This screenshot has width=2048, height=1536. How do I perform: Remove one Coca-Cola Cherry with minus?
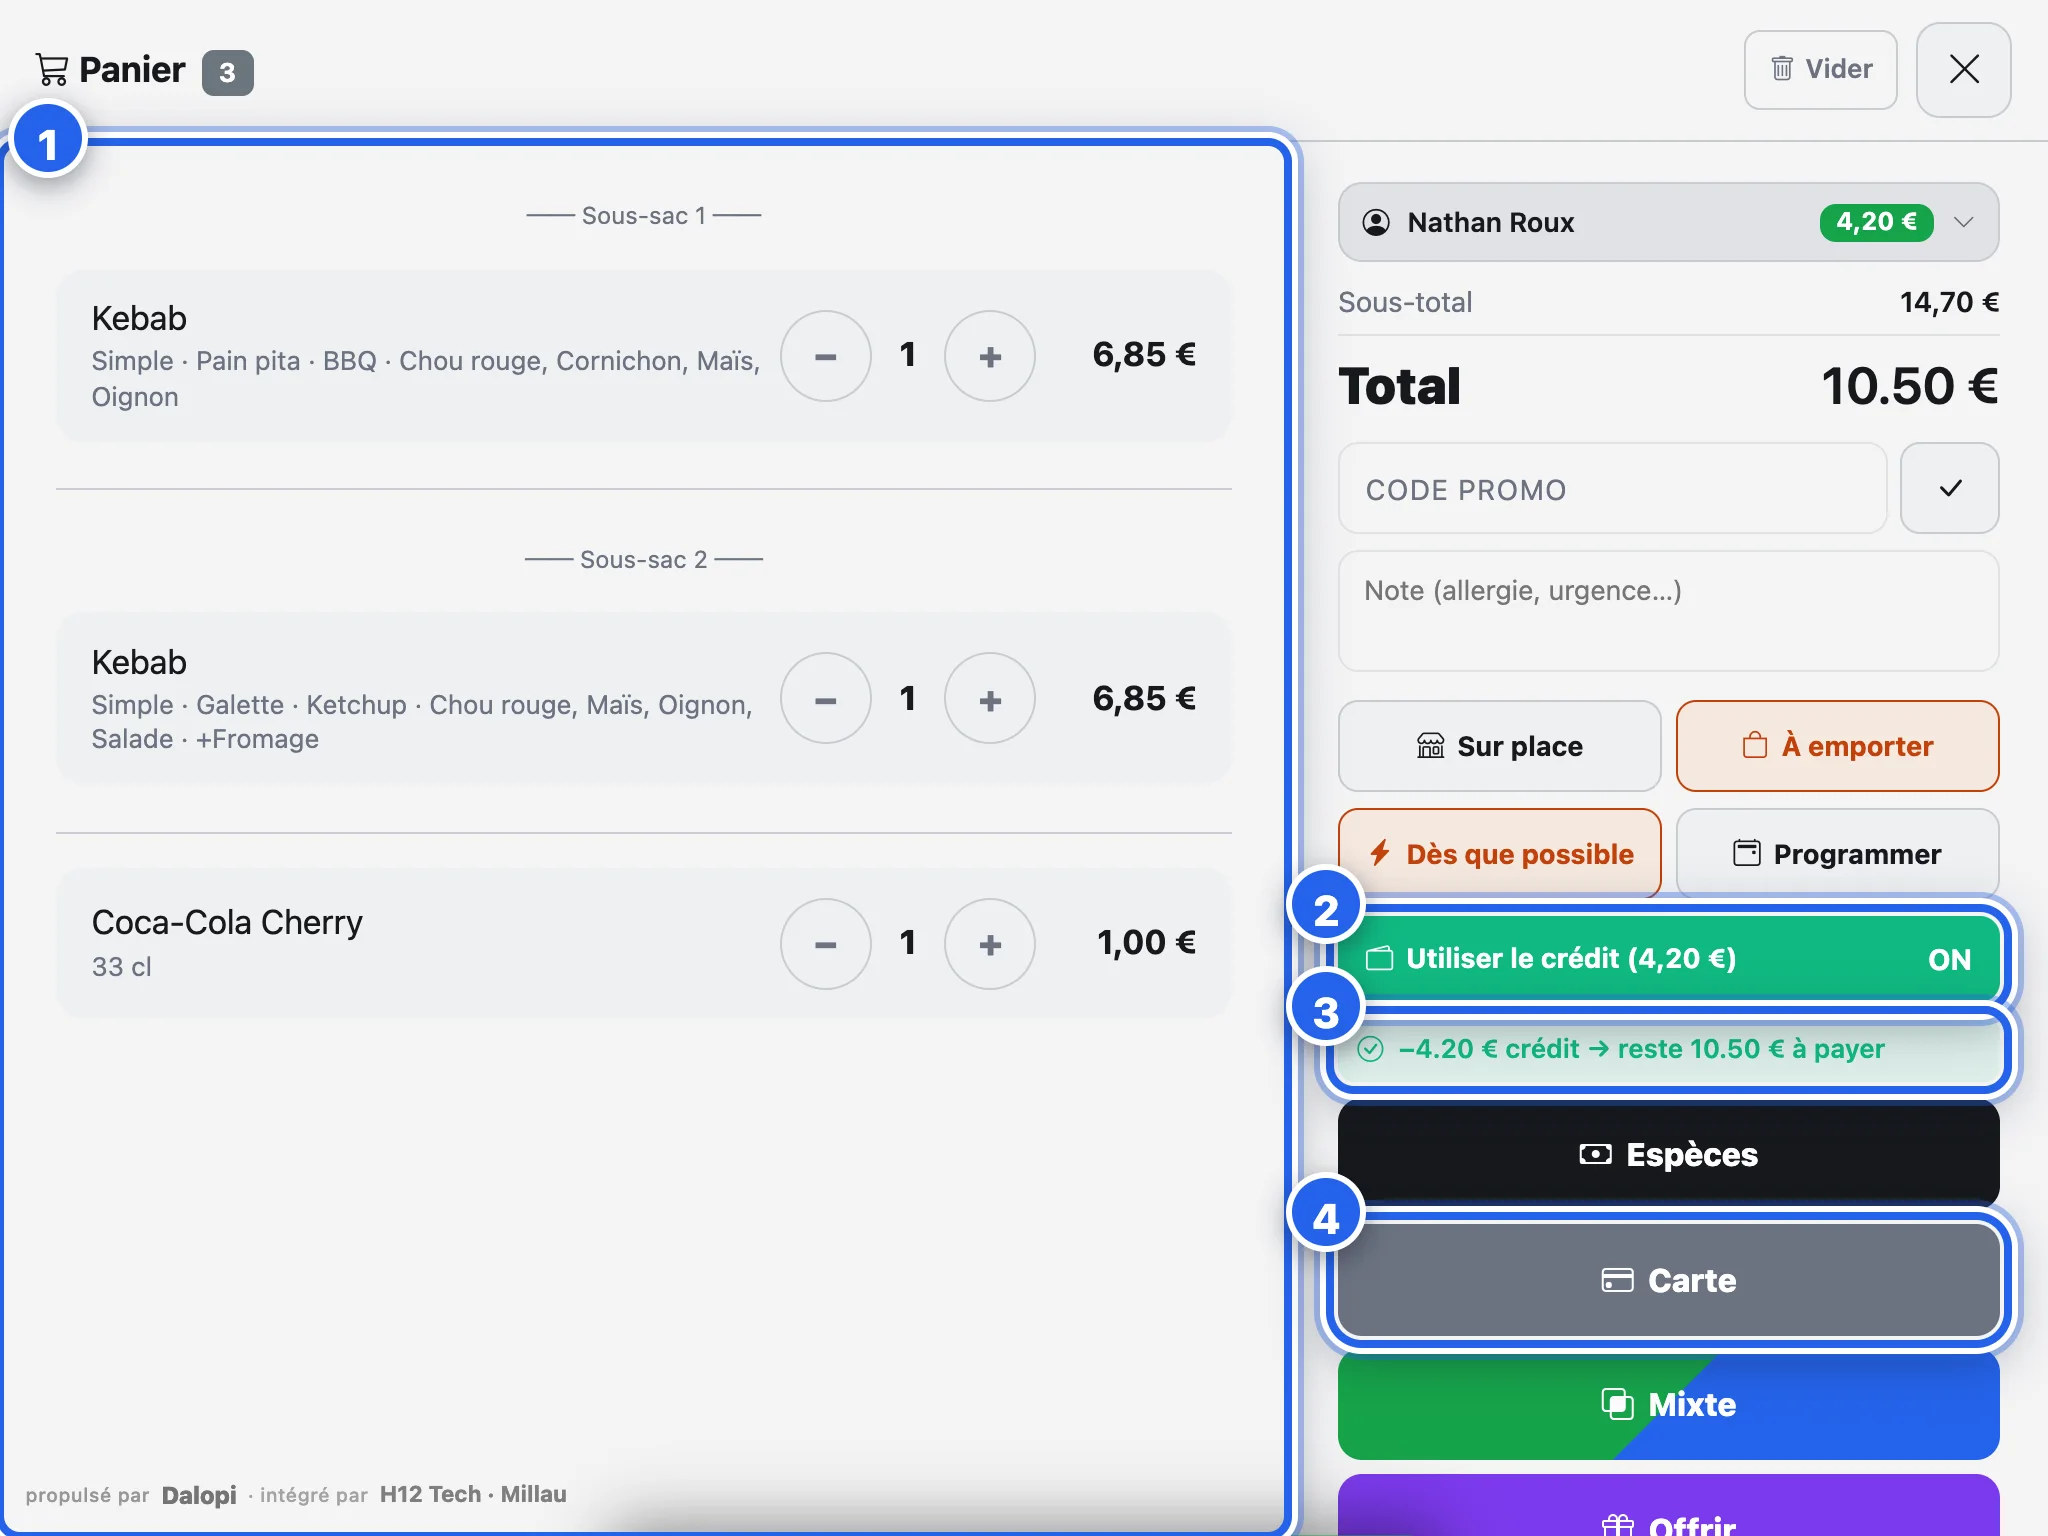(x=825, y=944)
